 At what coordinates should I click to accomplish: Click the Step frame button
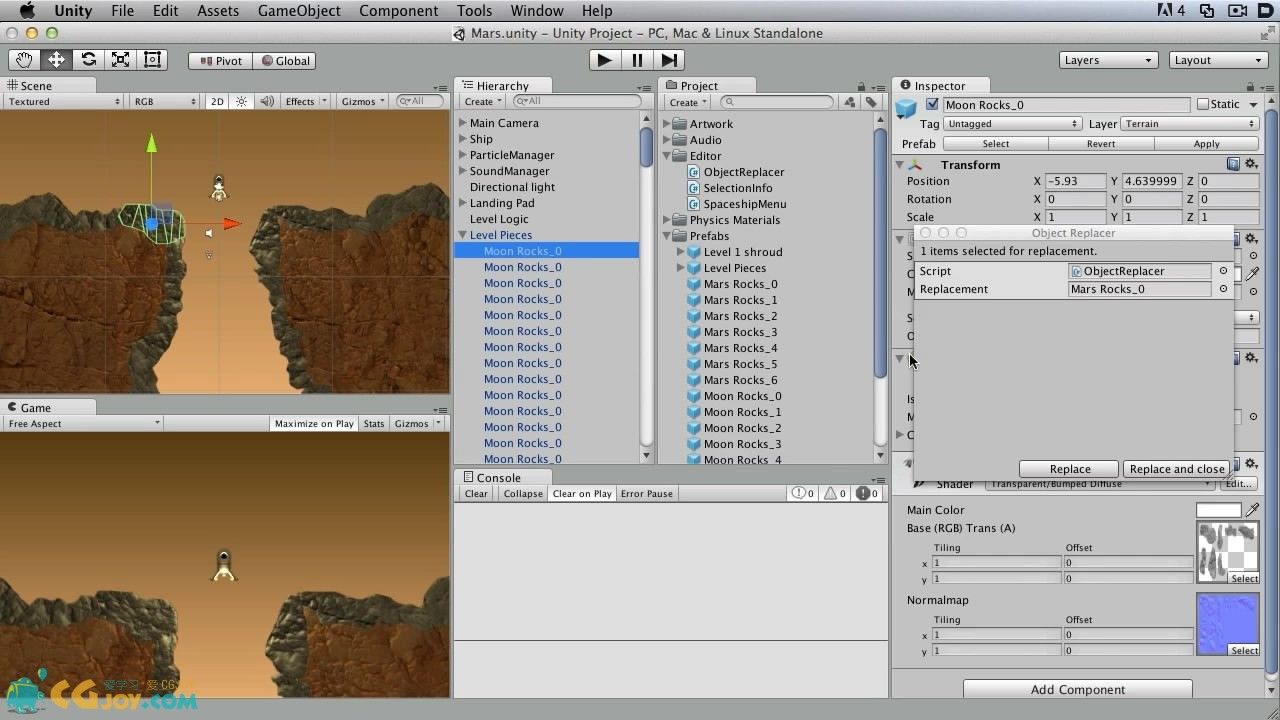[x=670, y=60]
